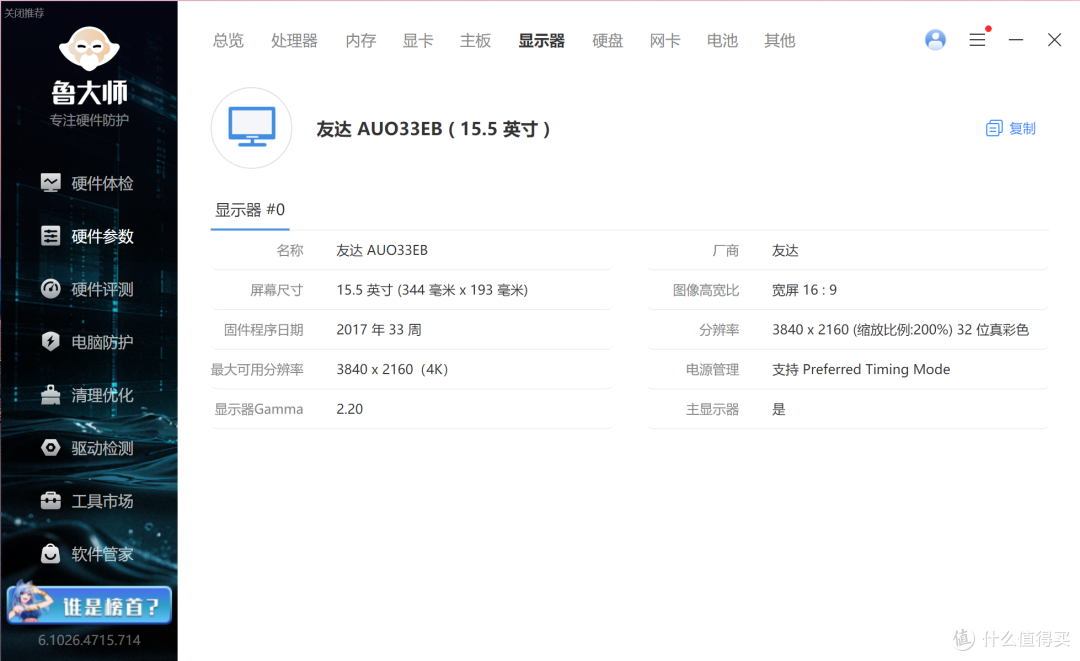Open the 硬件体检 sidebar icon

(50, 182)
